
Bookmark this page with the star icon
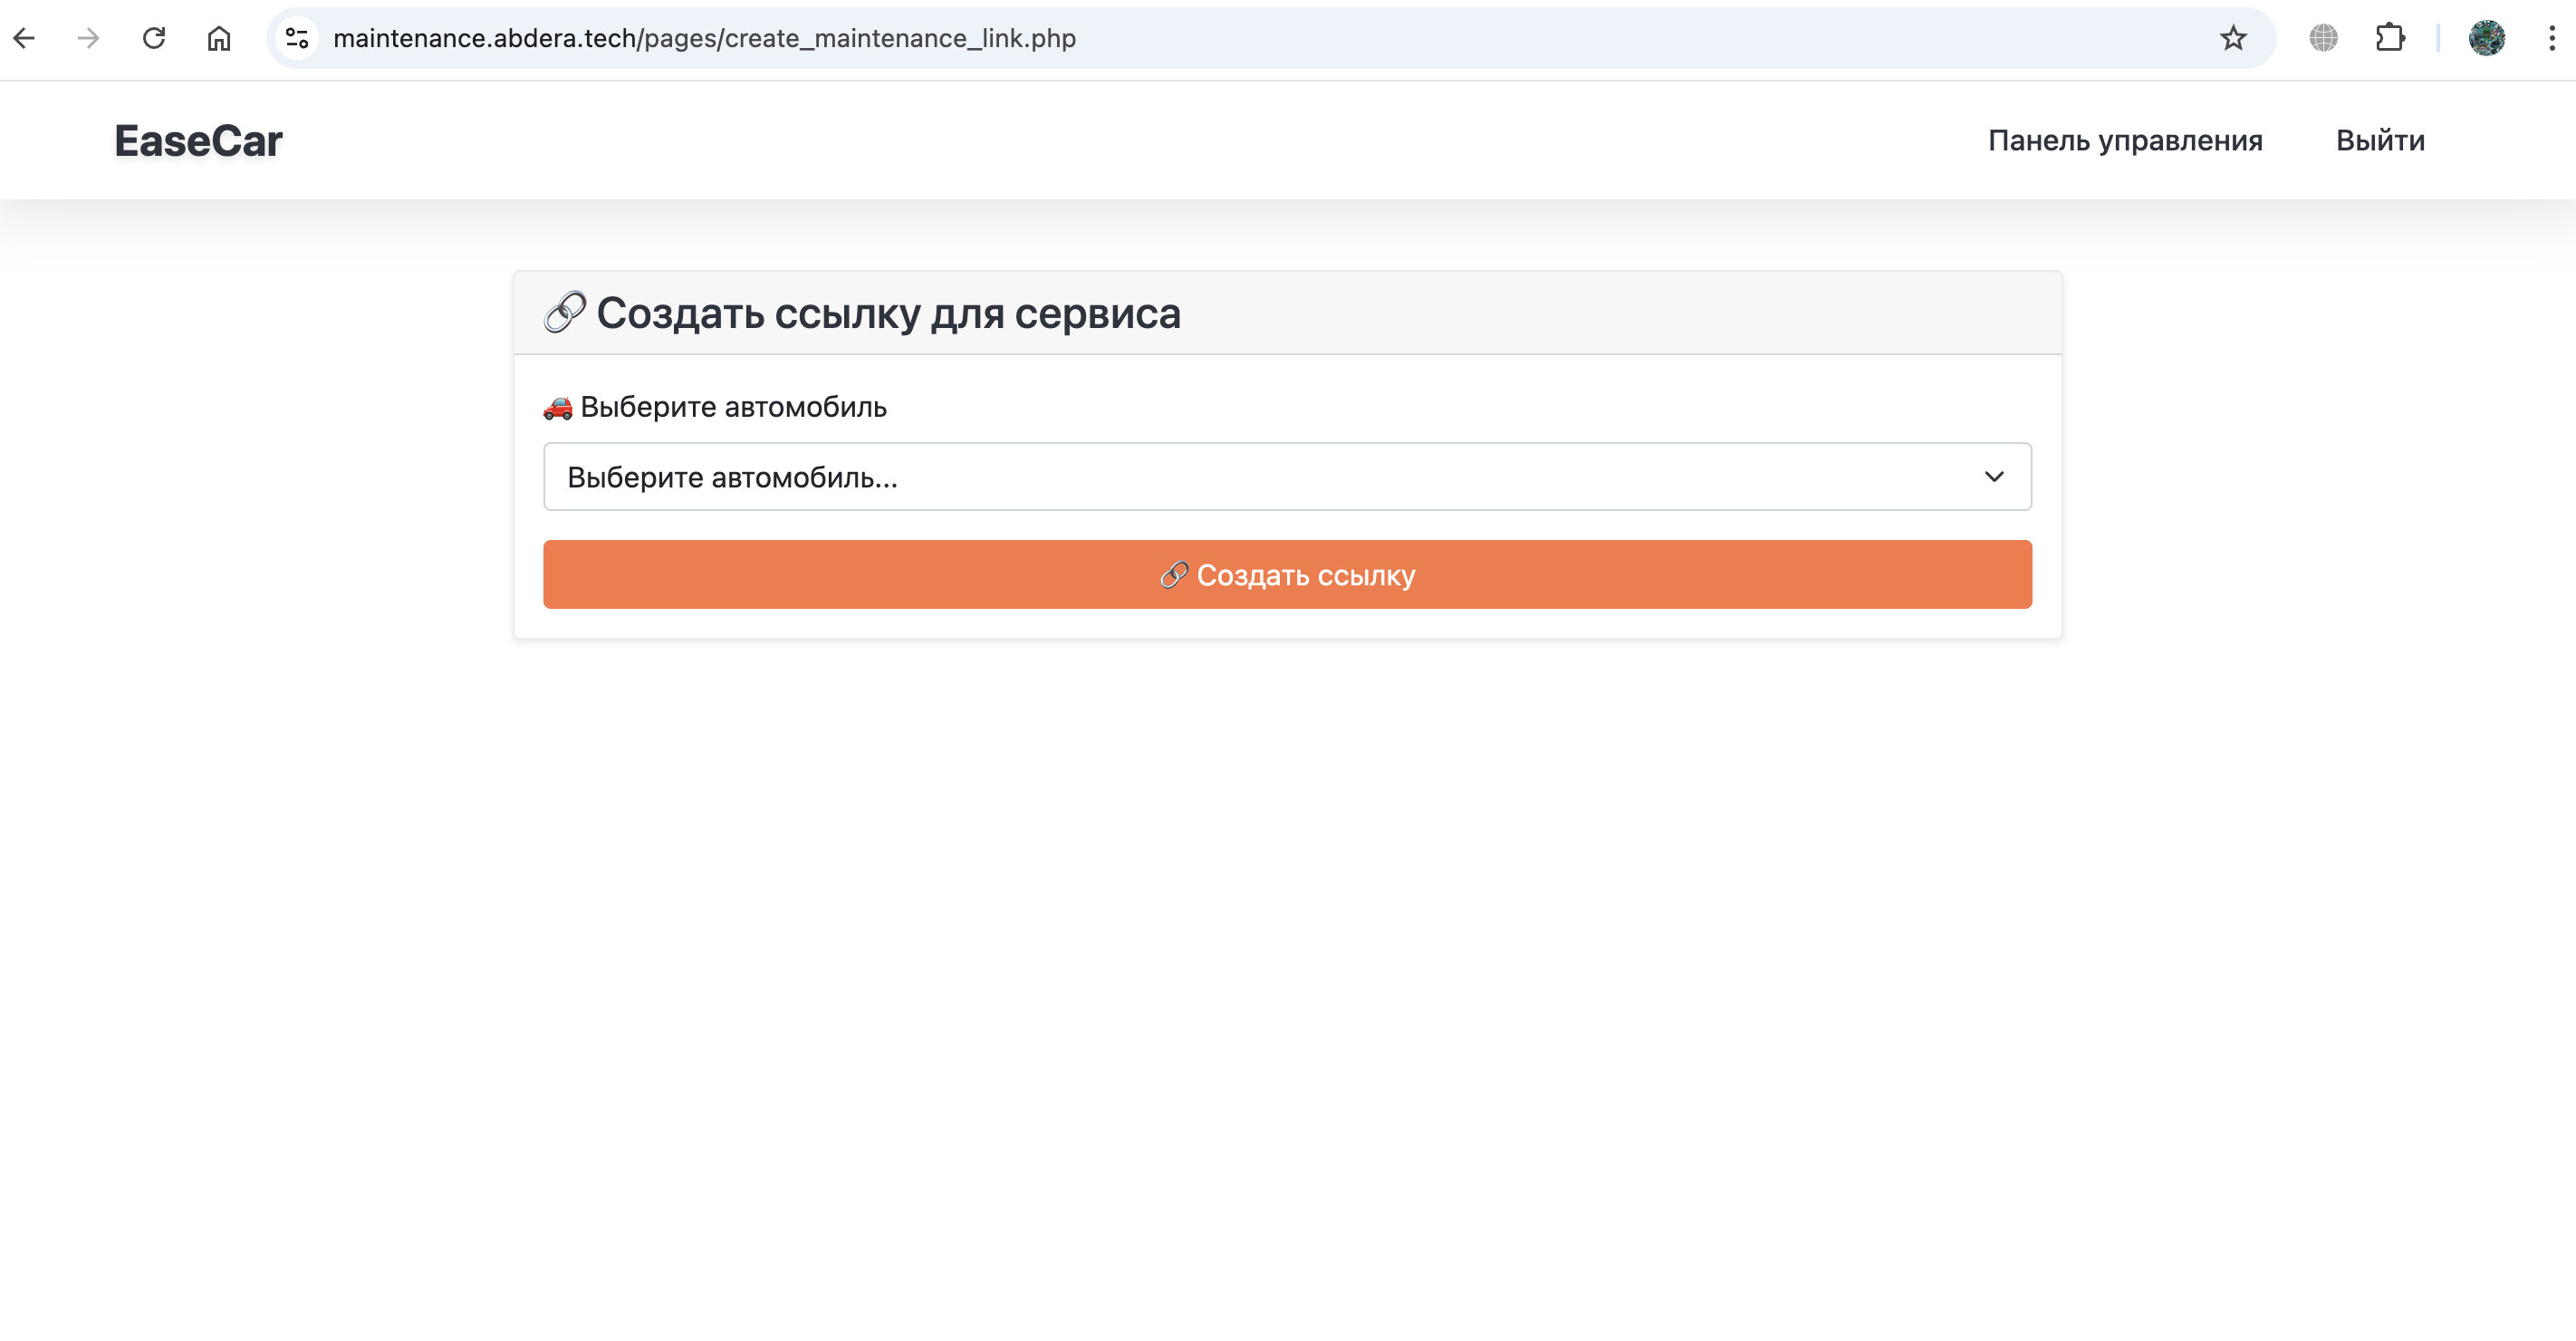2233,38
